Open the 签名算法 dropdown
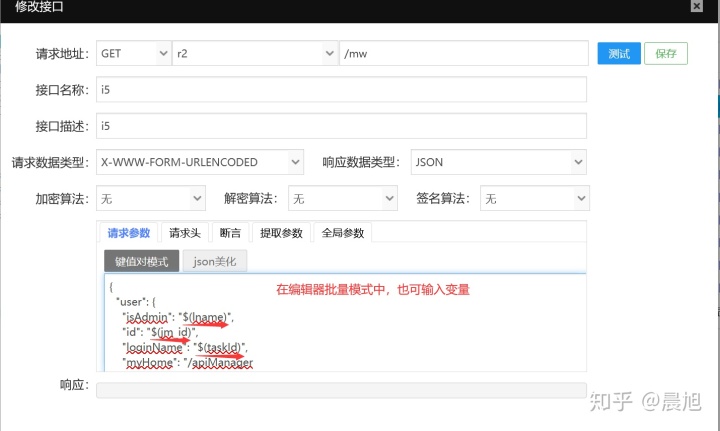 coord(534,198)
